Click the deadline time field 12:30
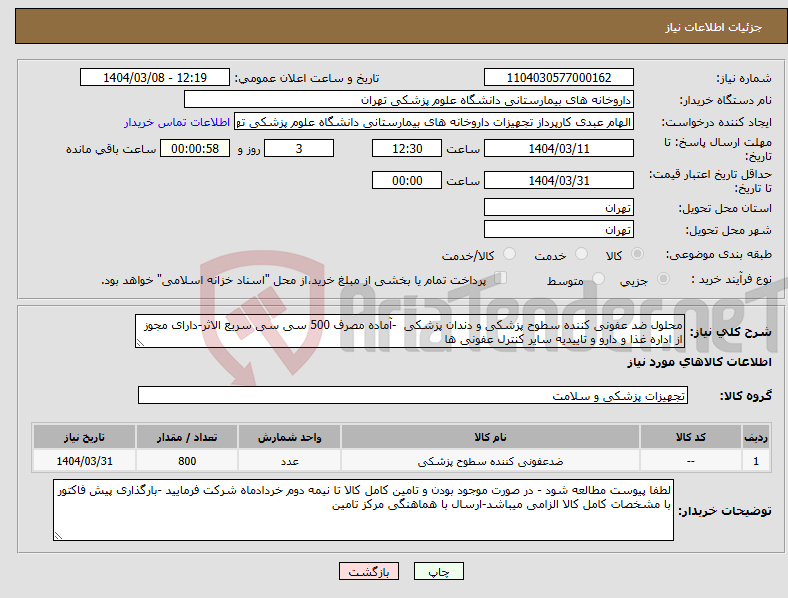Screen dimensions: 788x598 [407, 148]
